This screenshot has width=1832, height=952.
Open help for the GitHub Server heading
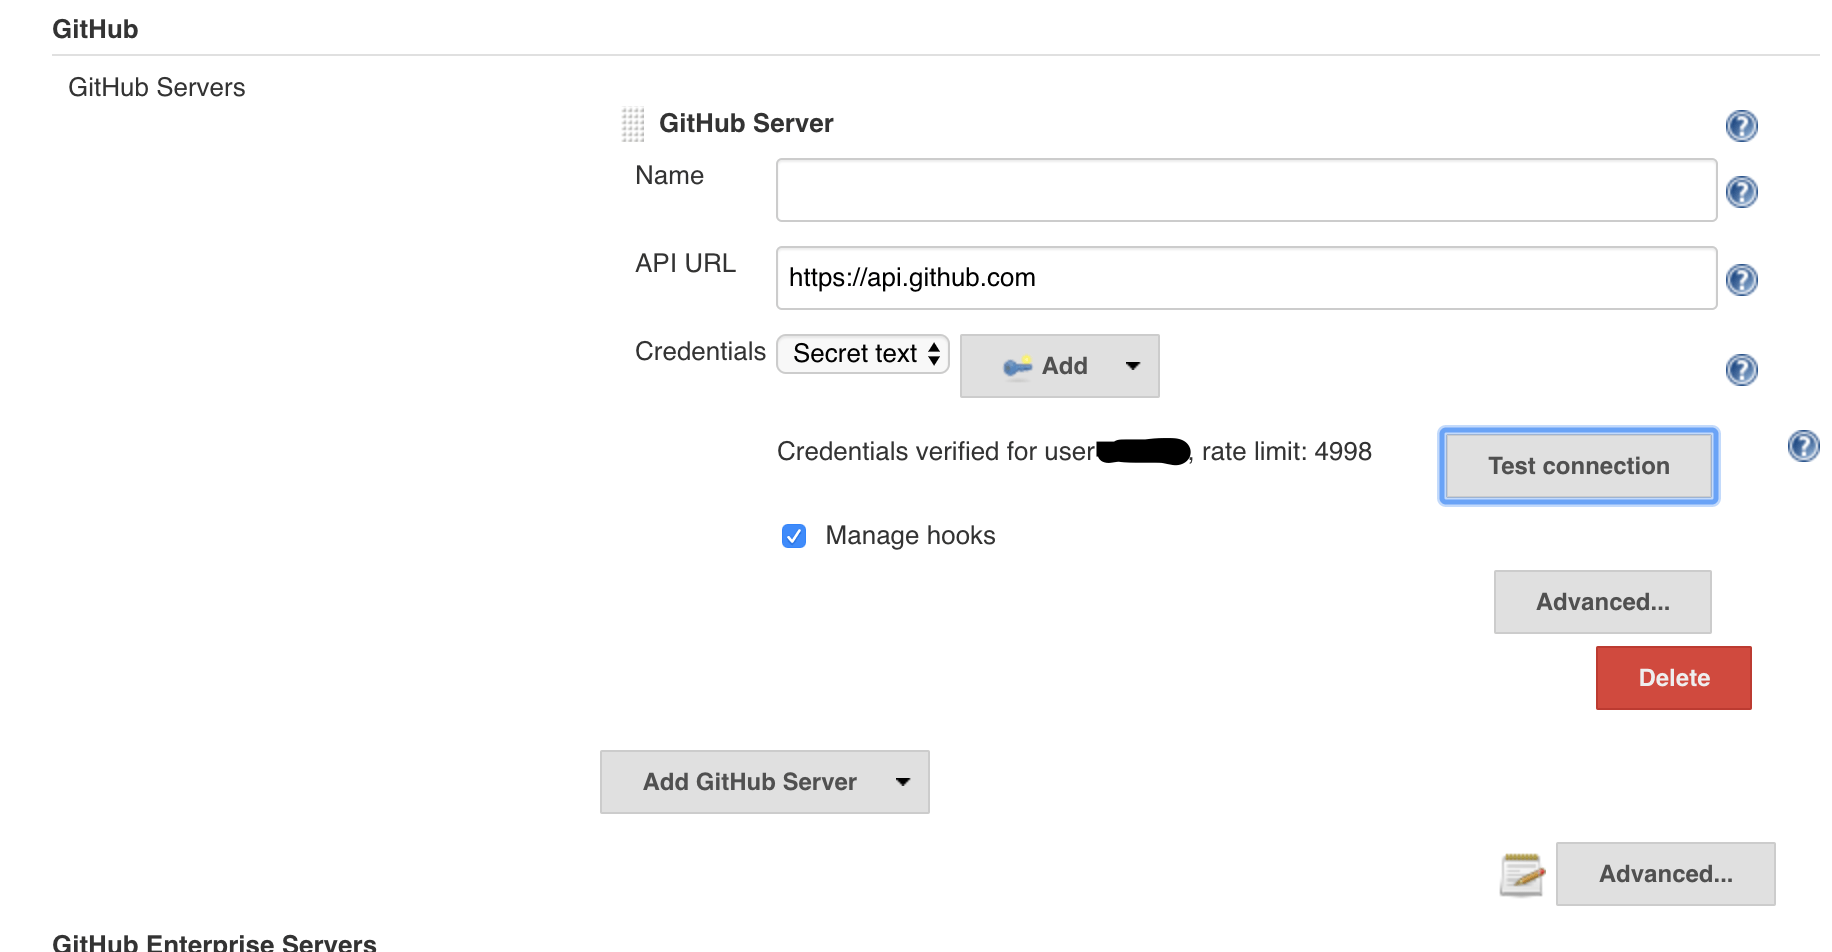tap(1741, 126)
